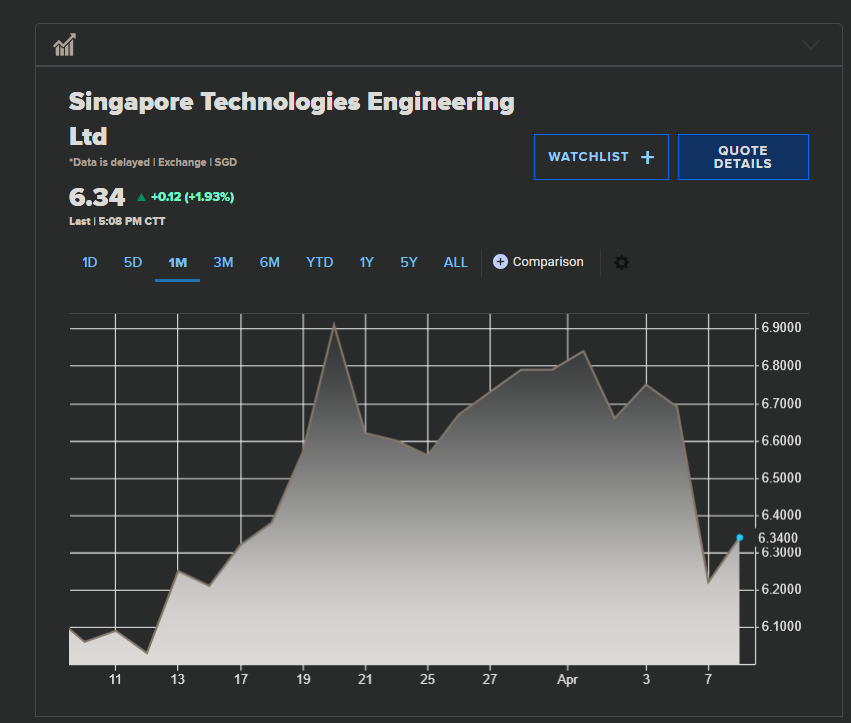
Task: Click the blue last-price dot on the chart
Action: (740, 538)
